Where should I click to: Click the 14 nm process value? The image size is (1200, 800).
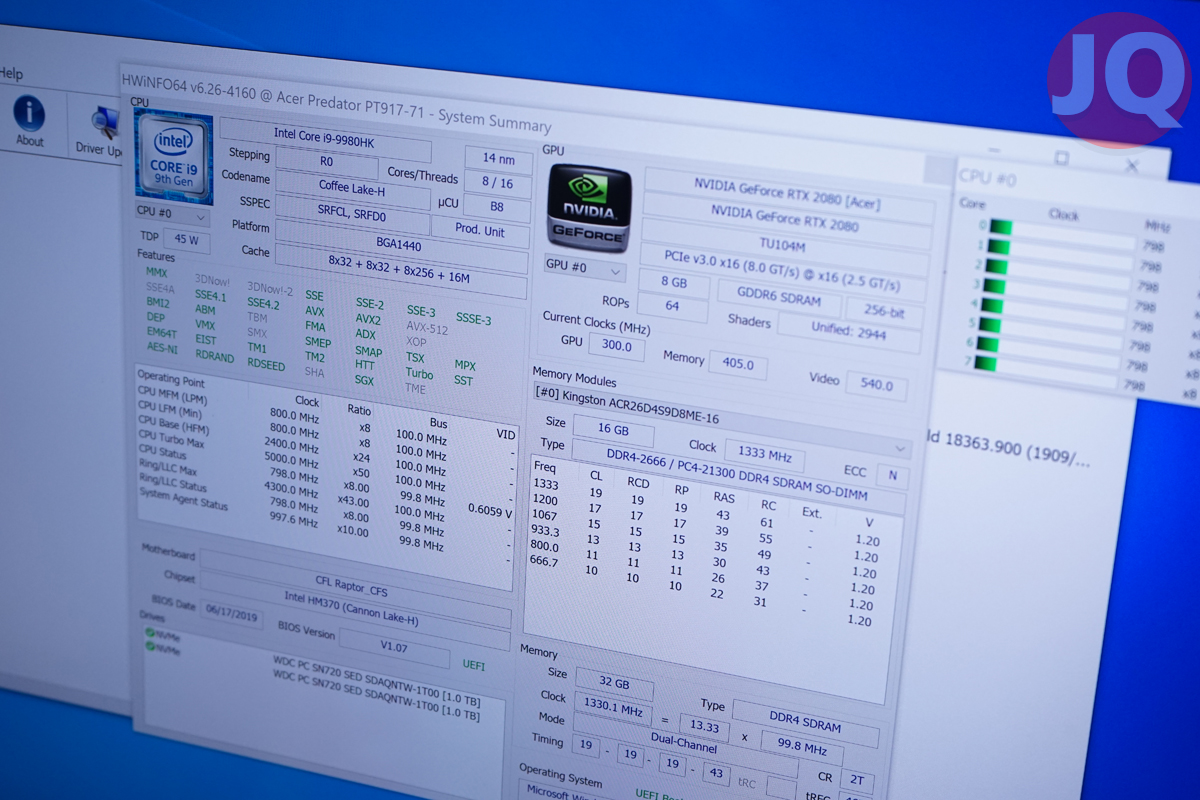(x=499, y=159)
